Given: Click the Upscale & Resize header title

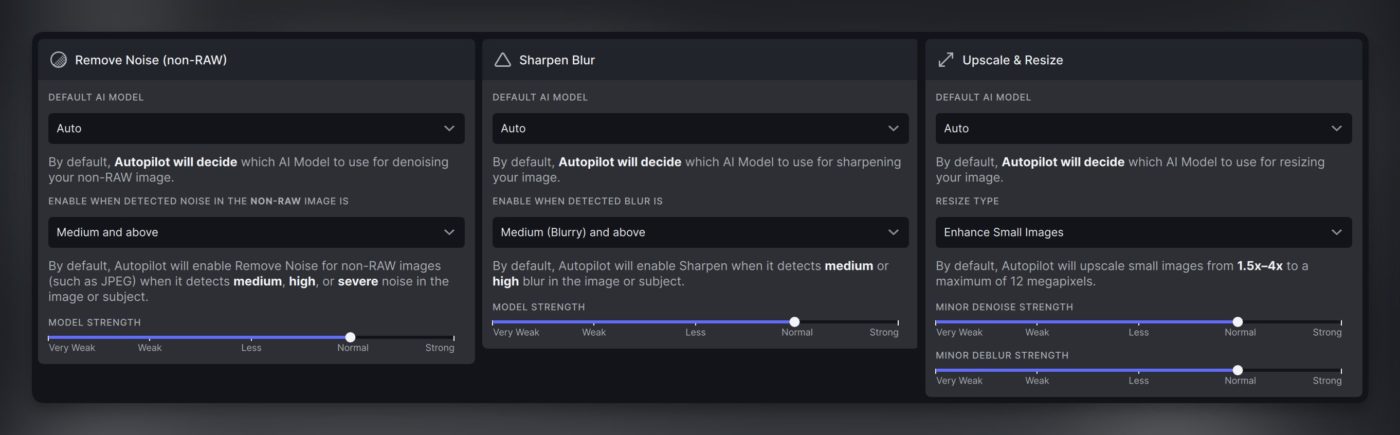Looking at the screenshot, I should coord(1012,60).
